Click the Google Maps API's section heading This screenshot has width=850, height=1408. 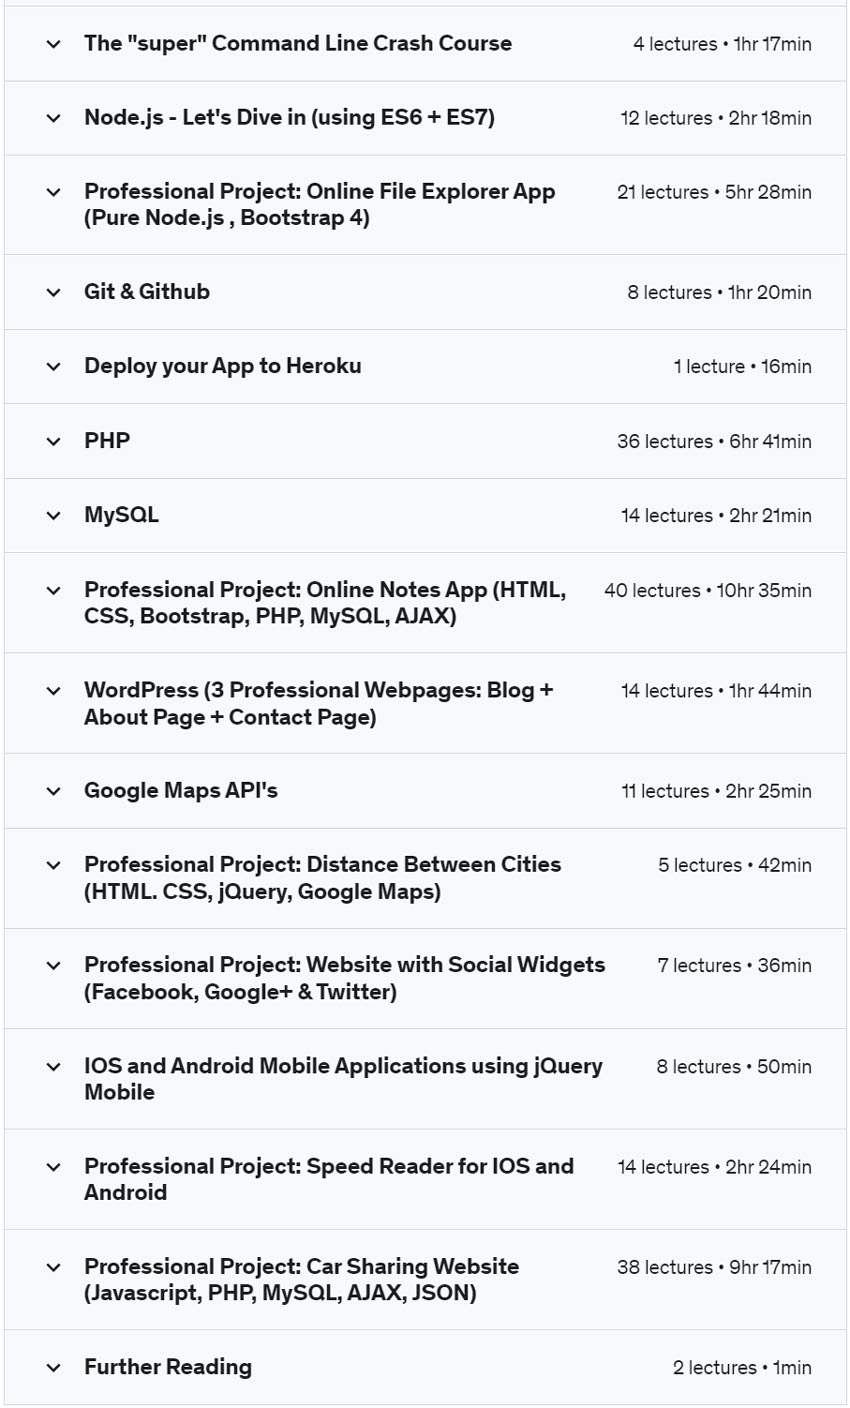tap(181, 790)
